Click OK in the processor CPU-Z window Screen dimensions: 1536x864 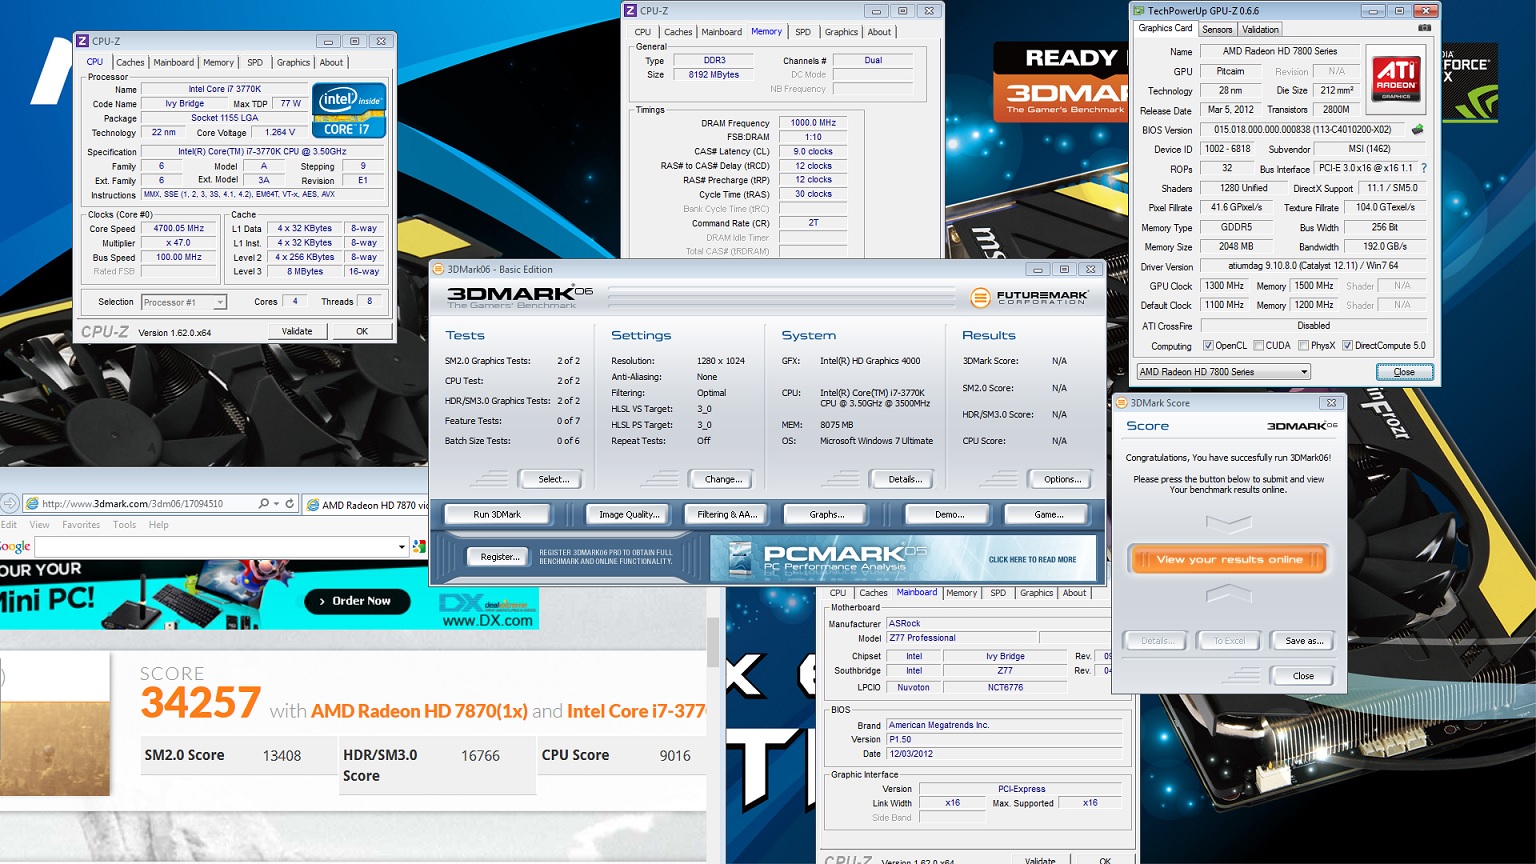tap(362, 331)
